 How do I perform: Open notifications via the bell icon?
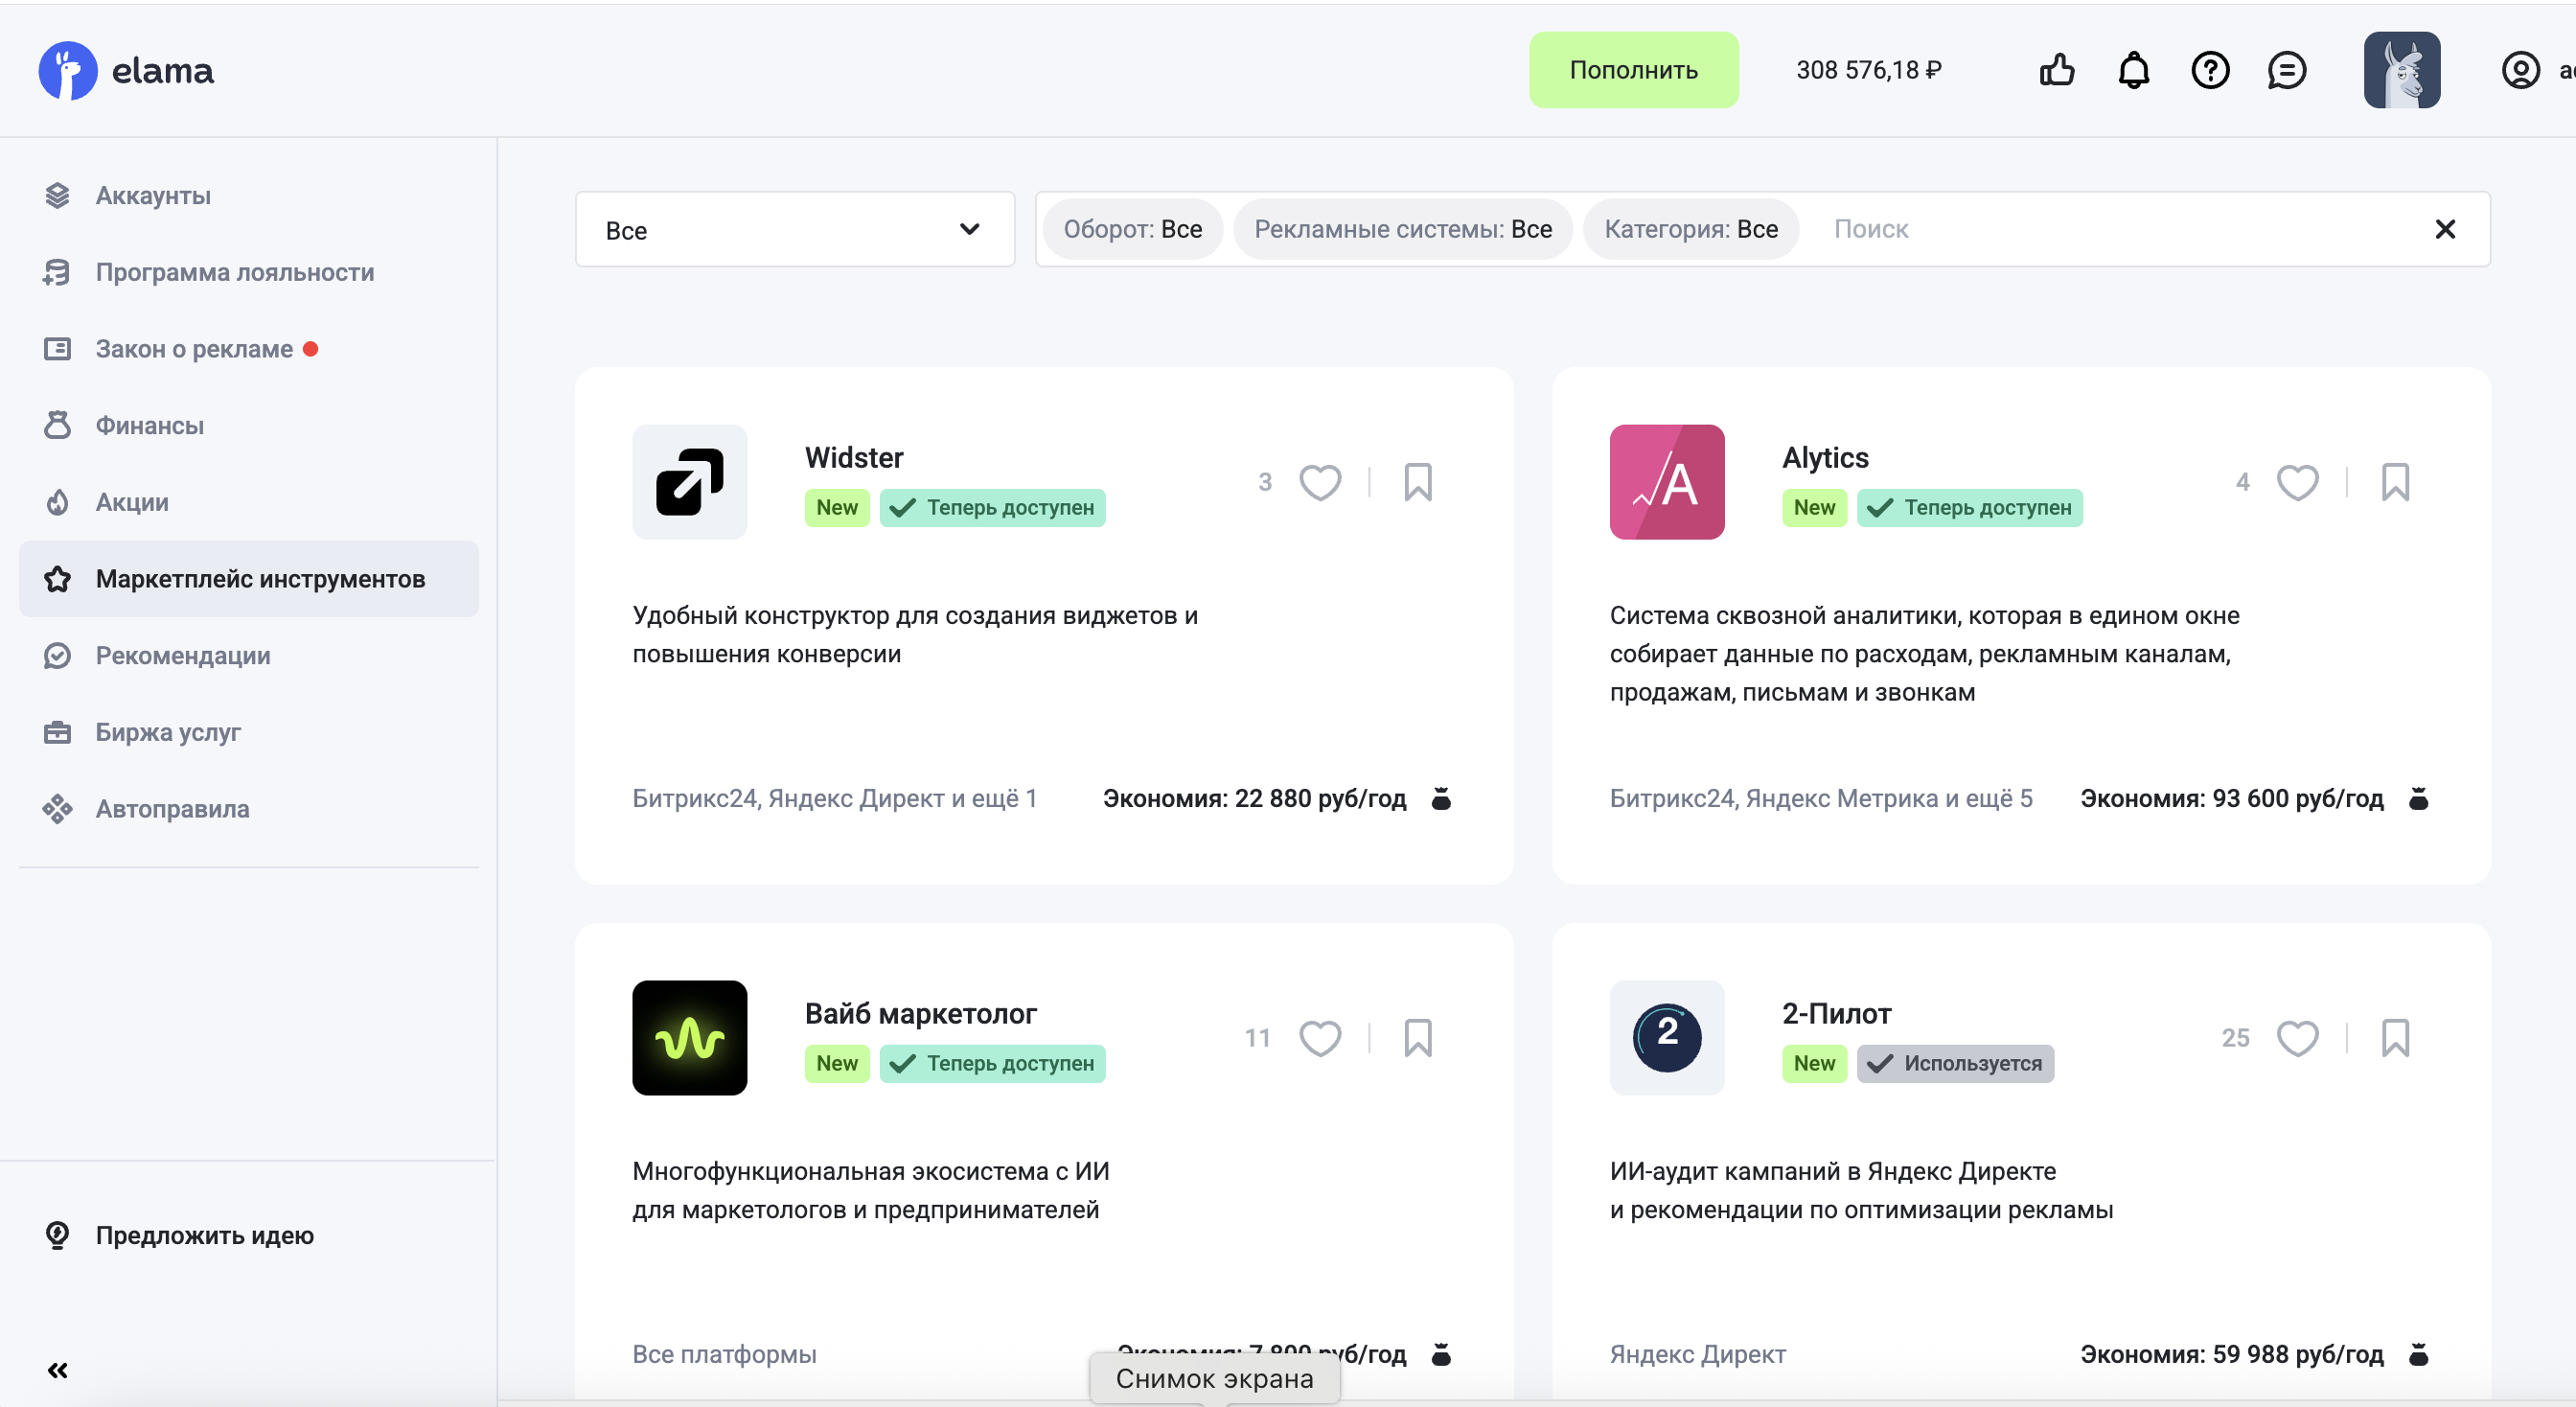2133,69
